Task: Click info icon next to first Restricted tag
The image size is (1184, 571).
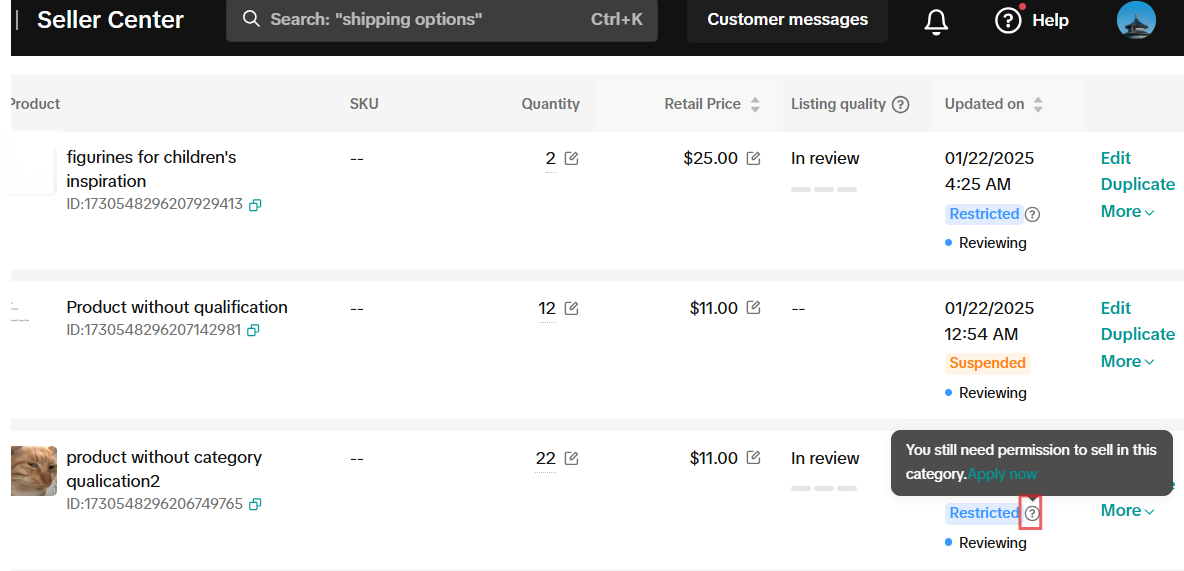Action: 1033,214
